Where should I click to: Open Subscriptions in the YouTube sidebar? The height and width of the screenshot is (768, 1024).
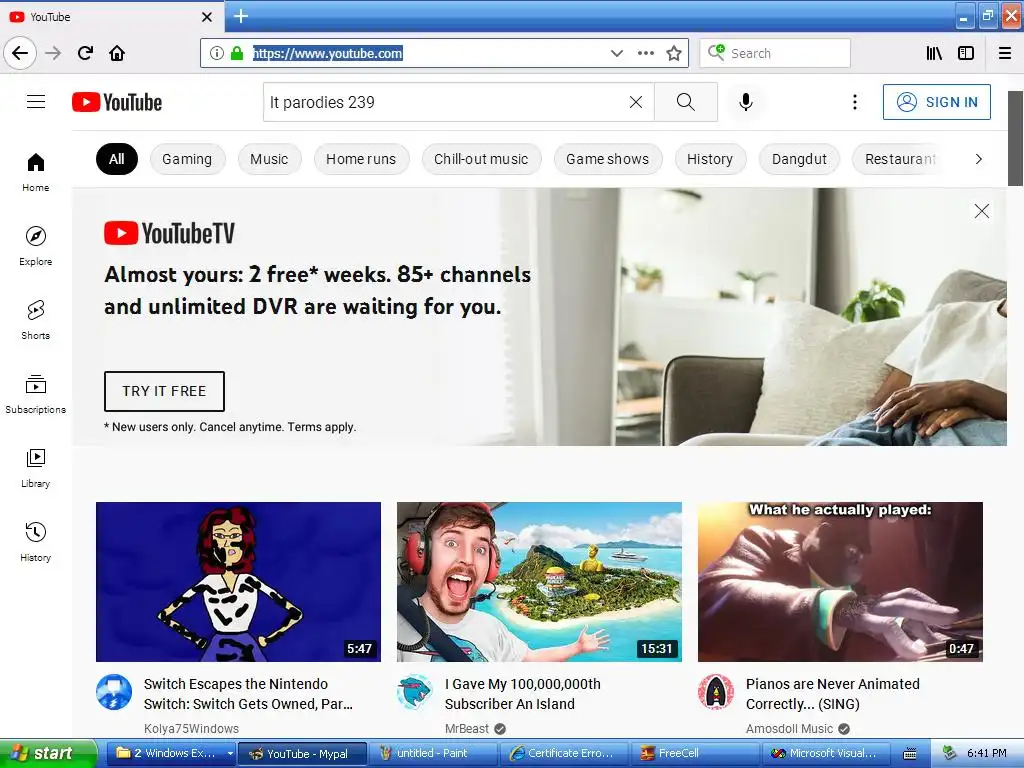[36, 394]
